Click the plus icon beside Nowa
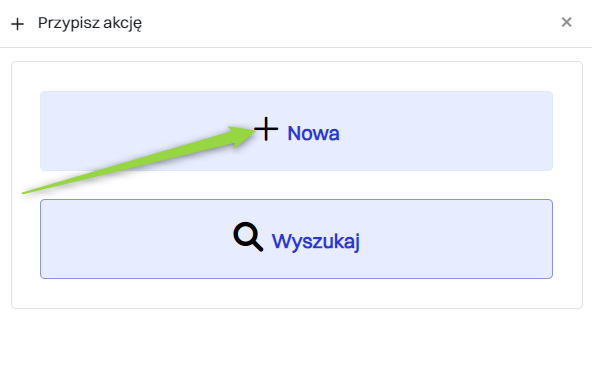Viewport: 592px width, 371px height. [267, 129]
